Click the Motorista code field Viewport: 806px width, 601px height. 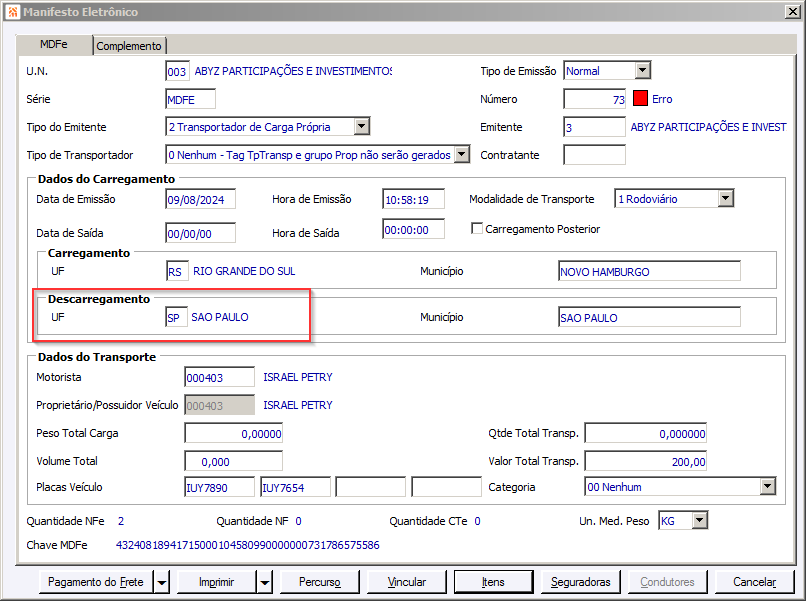click(219, 377)
